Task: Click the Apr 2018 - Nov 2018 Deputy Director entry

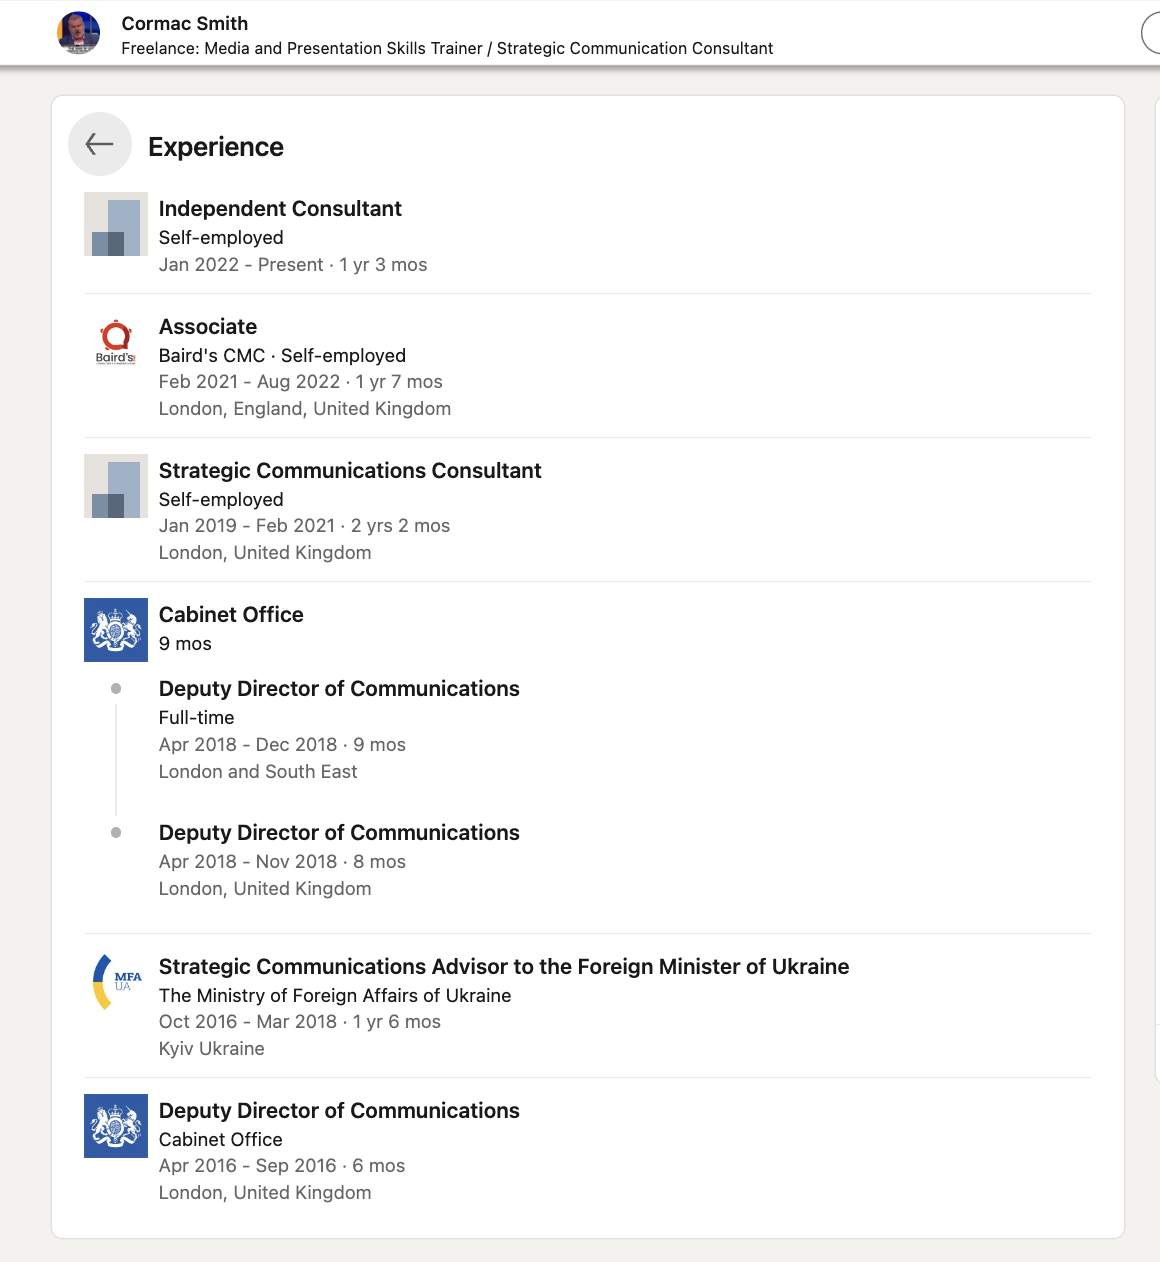Action: pos(339,833)
